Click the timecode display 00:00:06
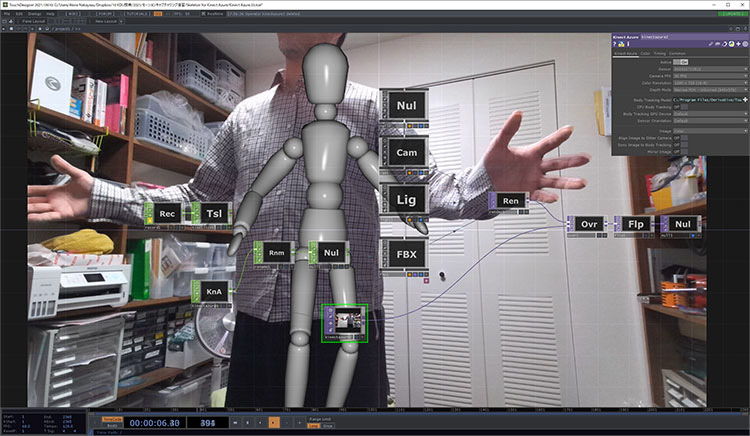Screen dimensions: 750x436 point(154,423)
